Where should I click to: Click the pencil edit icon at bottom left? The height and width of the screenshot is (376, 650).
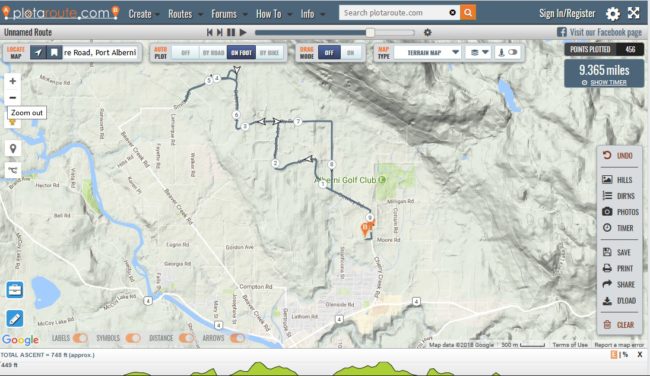click(15, 319)
